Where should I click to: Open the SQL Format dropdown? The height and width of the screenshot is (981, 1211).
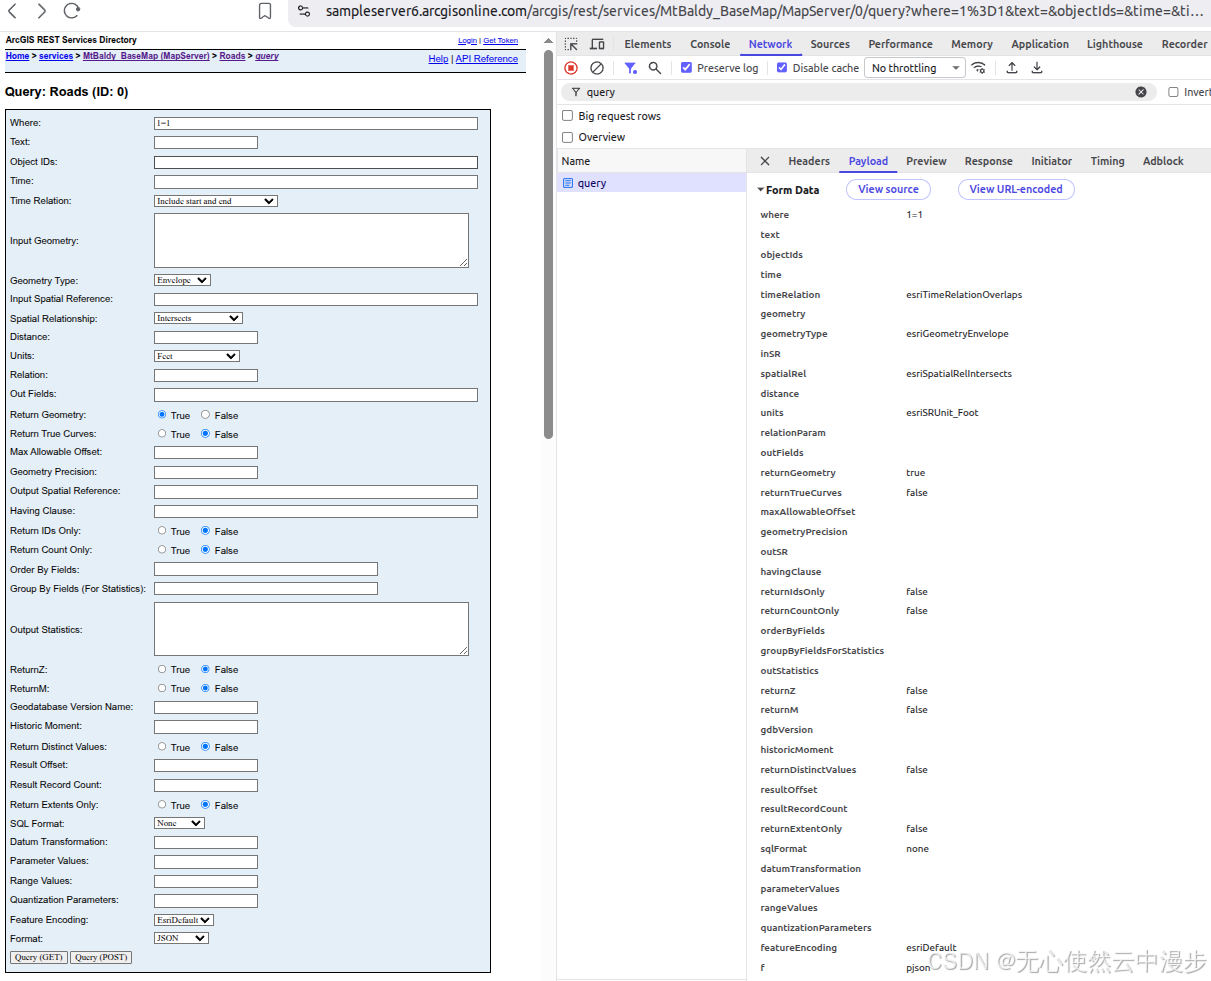[179, 823]
